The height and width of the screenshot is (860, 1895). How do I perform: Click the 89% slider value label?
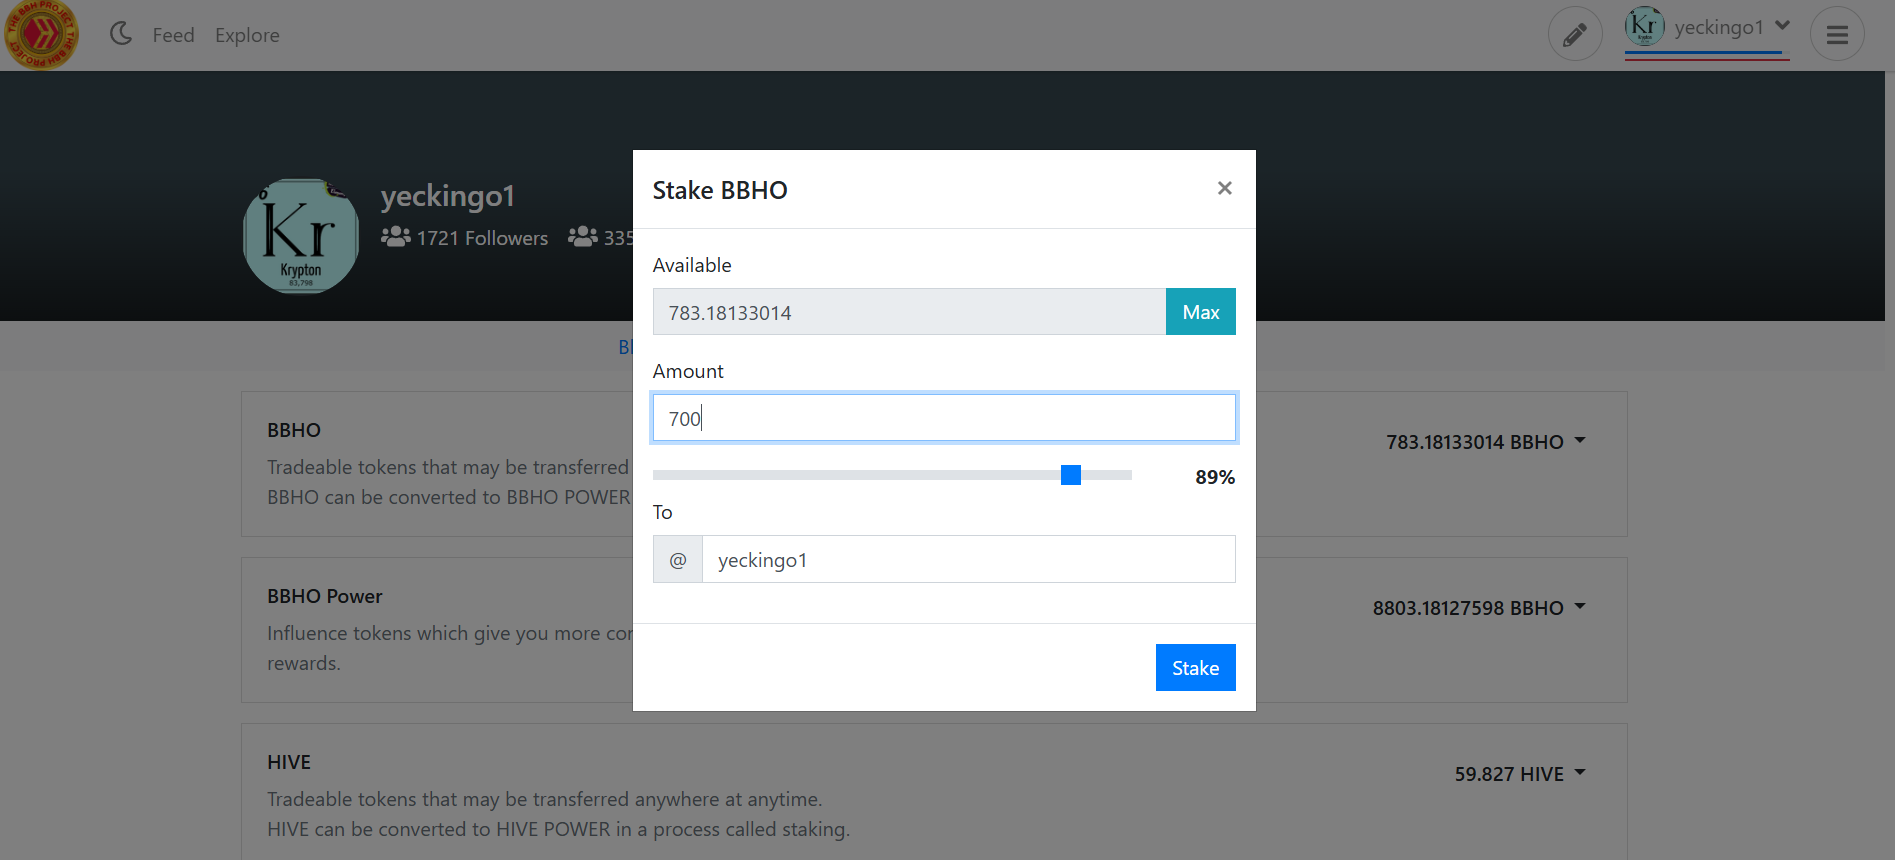(x=1215, y=477)
